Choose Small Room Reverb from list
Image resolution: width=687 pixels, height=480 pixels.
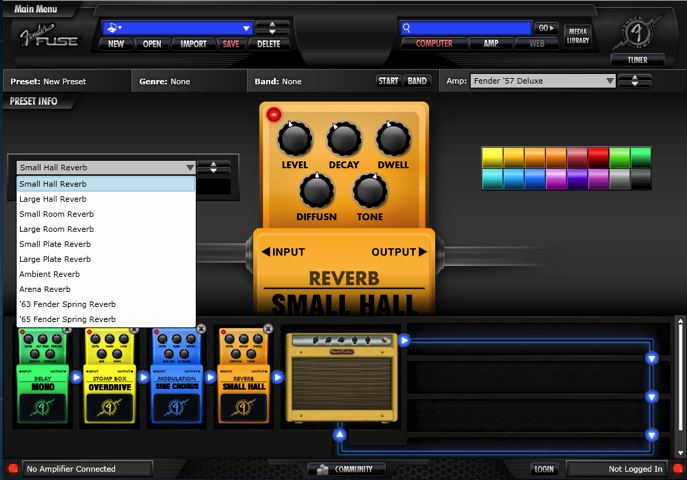click(x=106, y=214)
